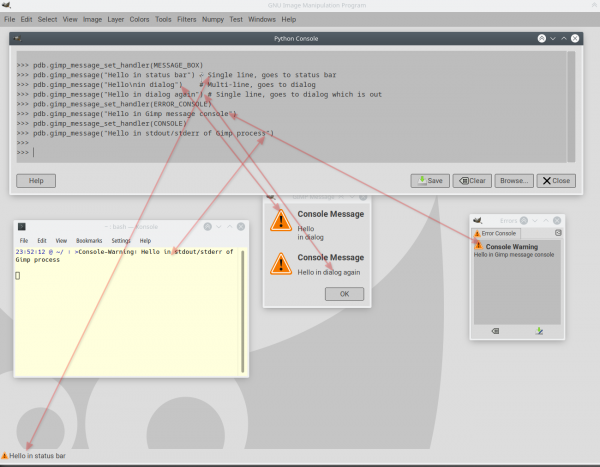Click 'Hello in status bar' status text

point(38,456)
